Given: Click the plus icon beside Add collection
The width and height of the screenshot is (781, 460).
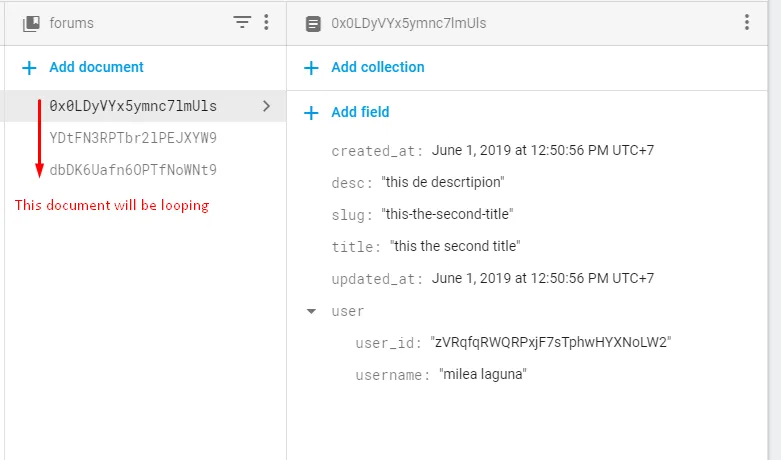Looking at the screenshot, I should click(311, 68).
